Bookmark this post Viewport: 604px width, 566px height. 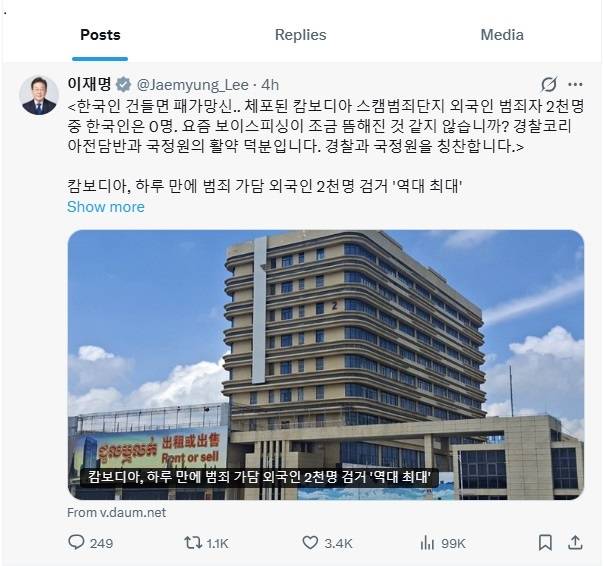click(545, 543)
